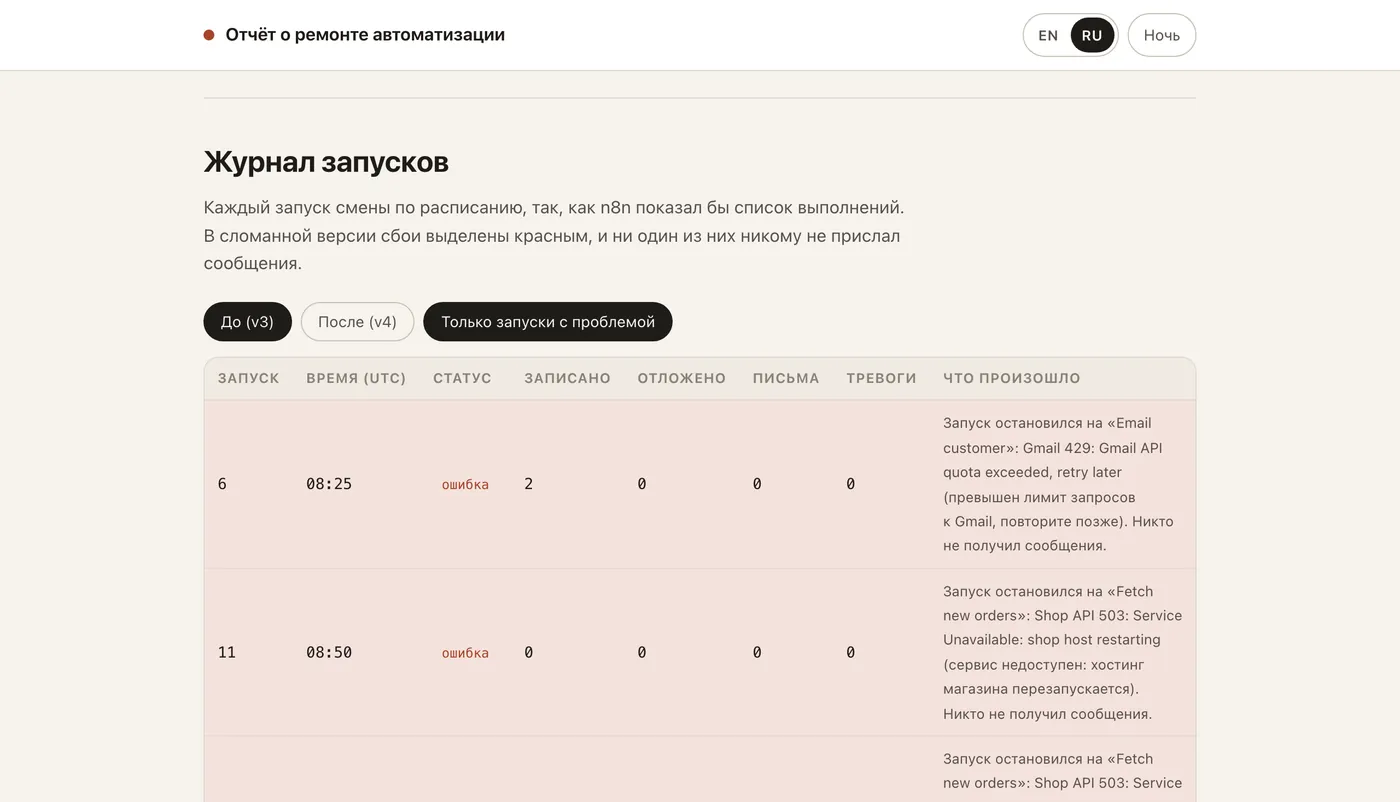Screen dimensions: 1400x802
Task: Switch to the После (v4) tab
Action: [357, 322]
